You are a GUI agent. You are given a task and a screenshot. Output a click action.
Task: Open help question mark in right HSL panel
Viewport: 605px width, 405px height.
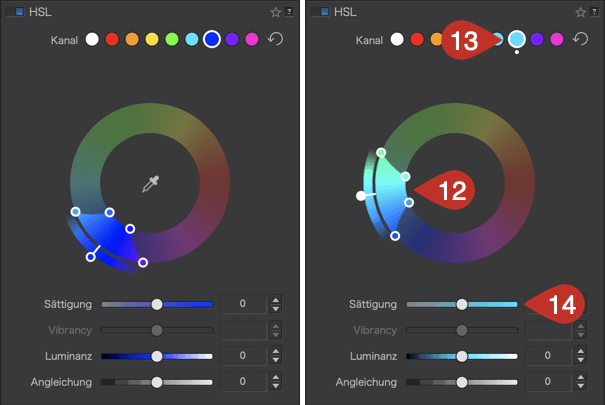pos(594,12)
